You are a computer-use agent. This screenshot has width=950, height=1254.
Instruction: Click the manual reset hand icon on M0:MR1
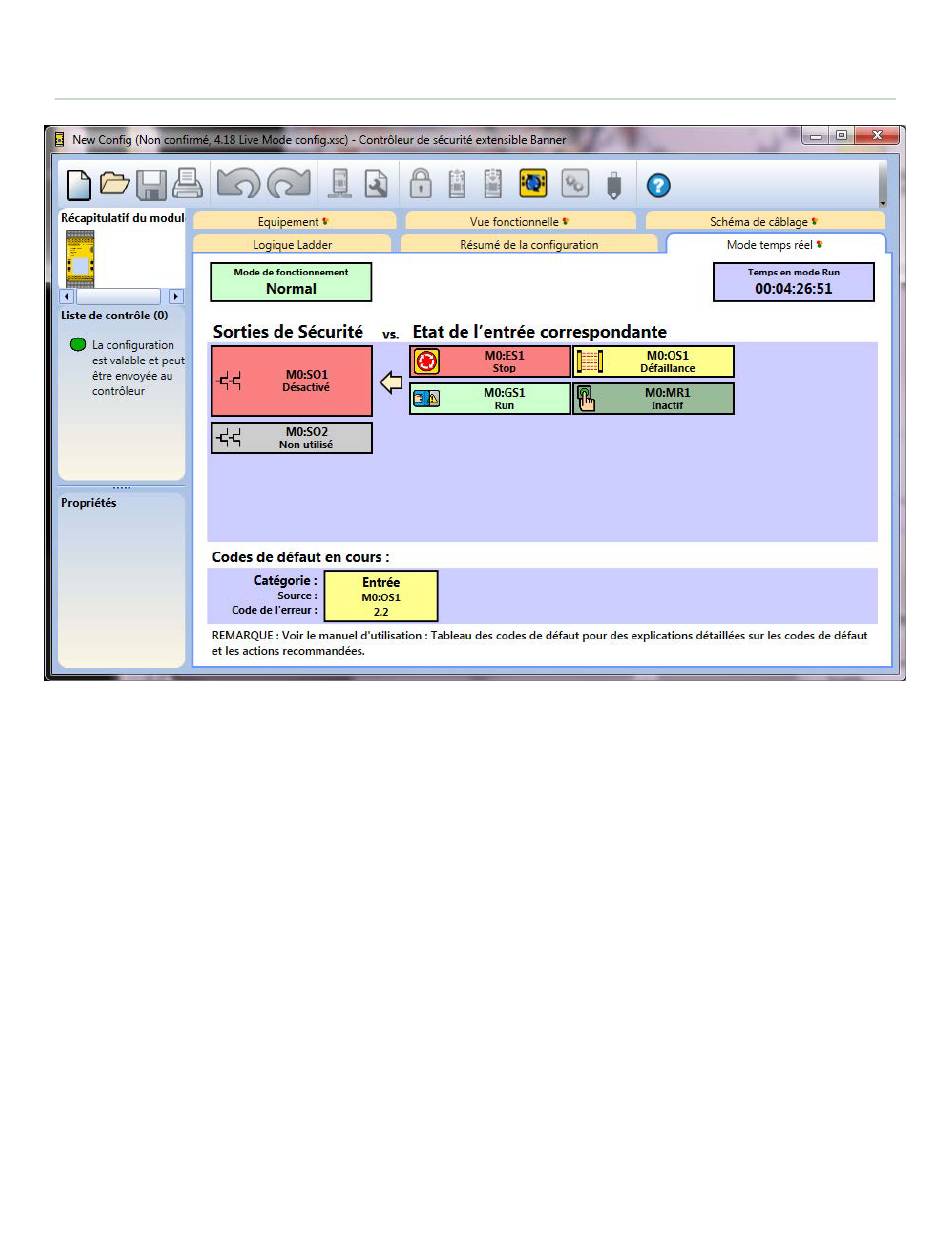pos(587,398)
